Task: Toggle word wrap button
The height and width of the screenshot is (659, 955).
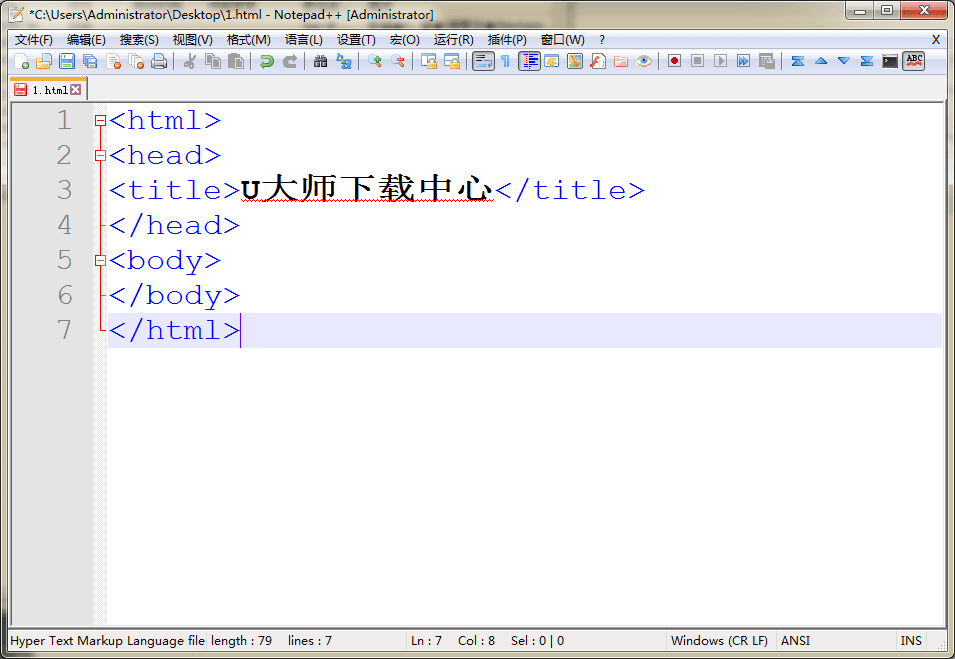Action: pyautogui.click(x=482, y=61)
